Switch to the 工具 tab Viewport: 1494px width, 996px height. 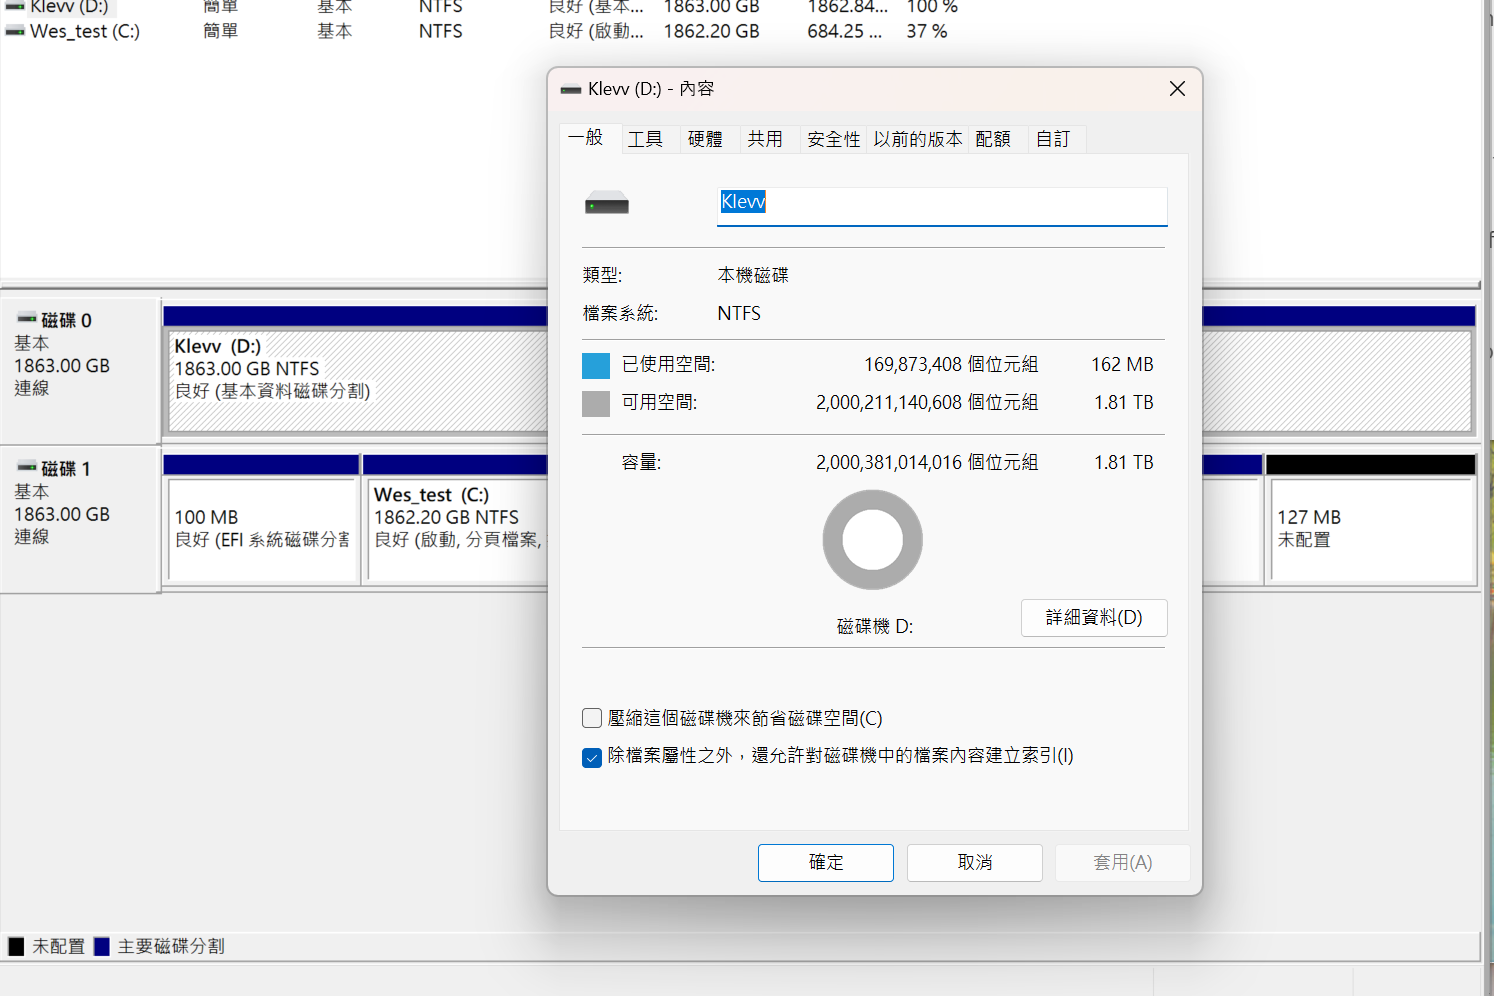click(x=648, y=139)
